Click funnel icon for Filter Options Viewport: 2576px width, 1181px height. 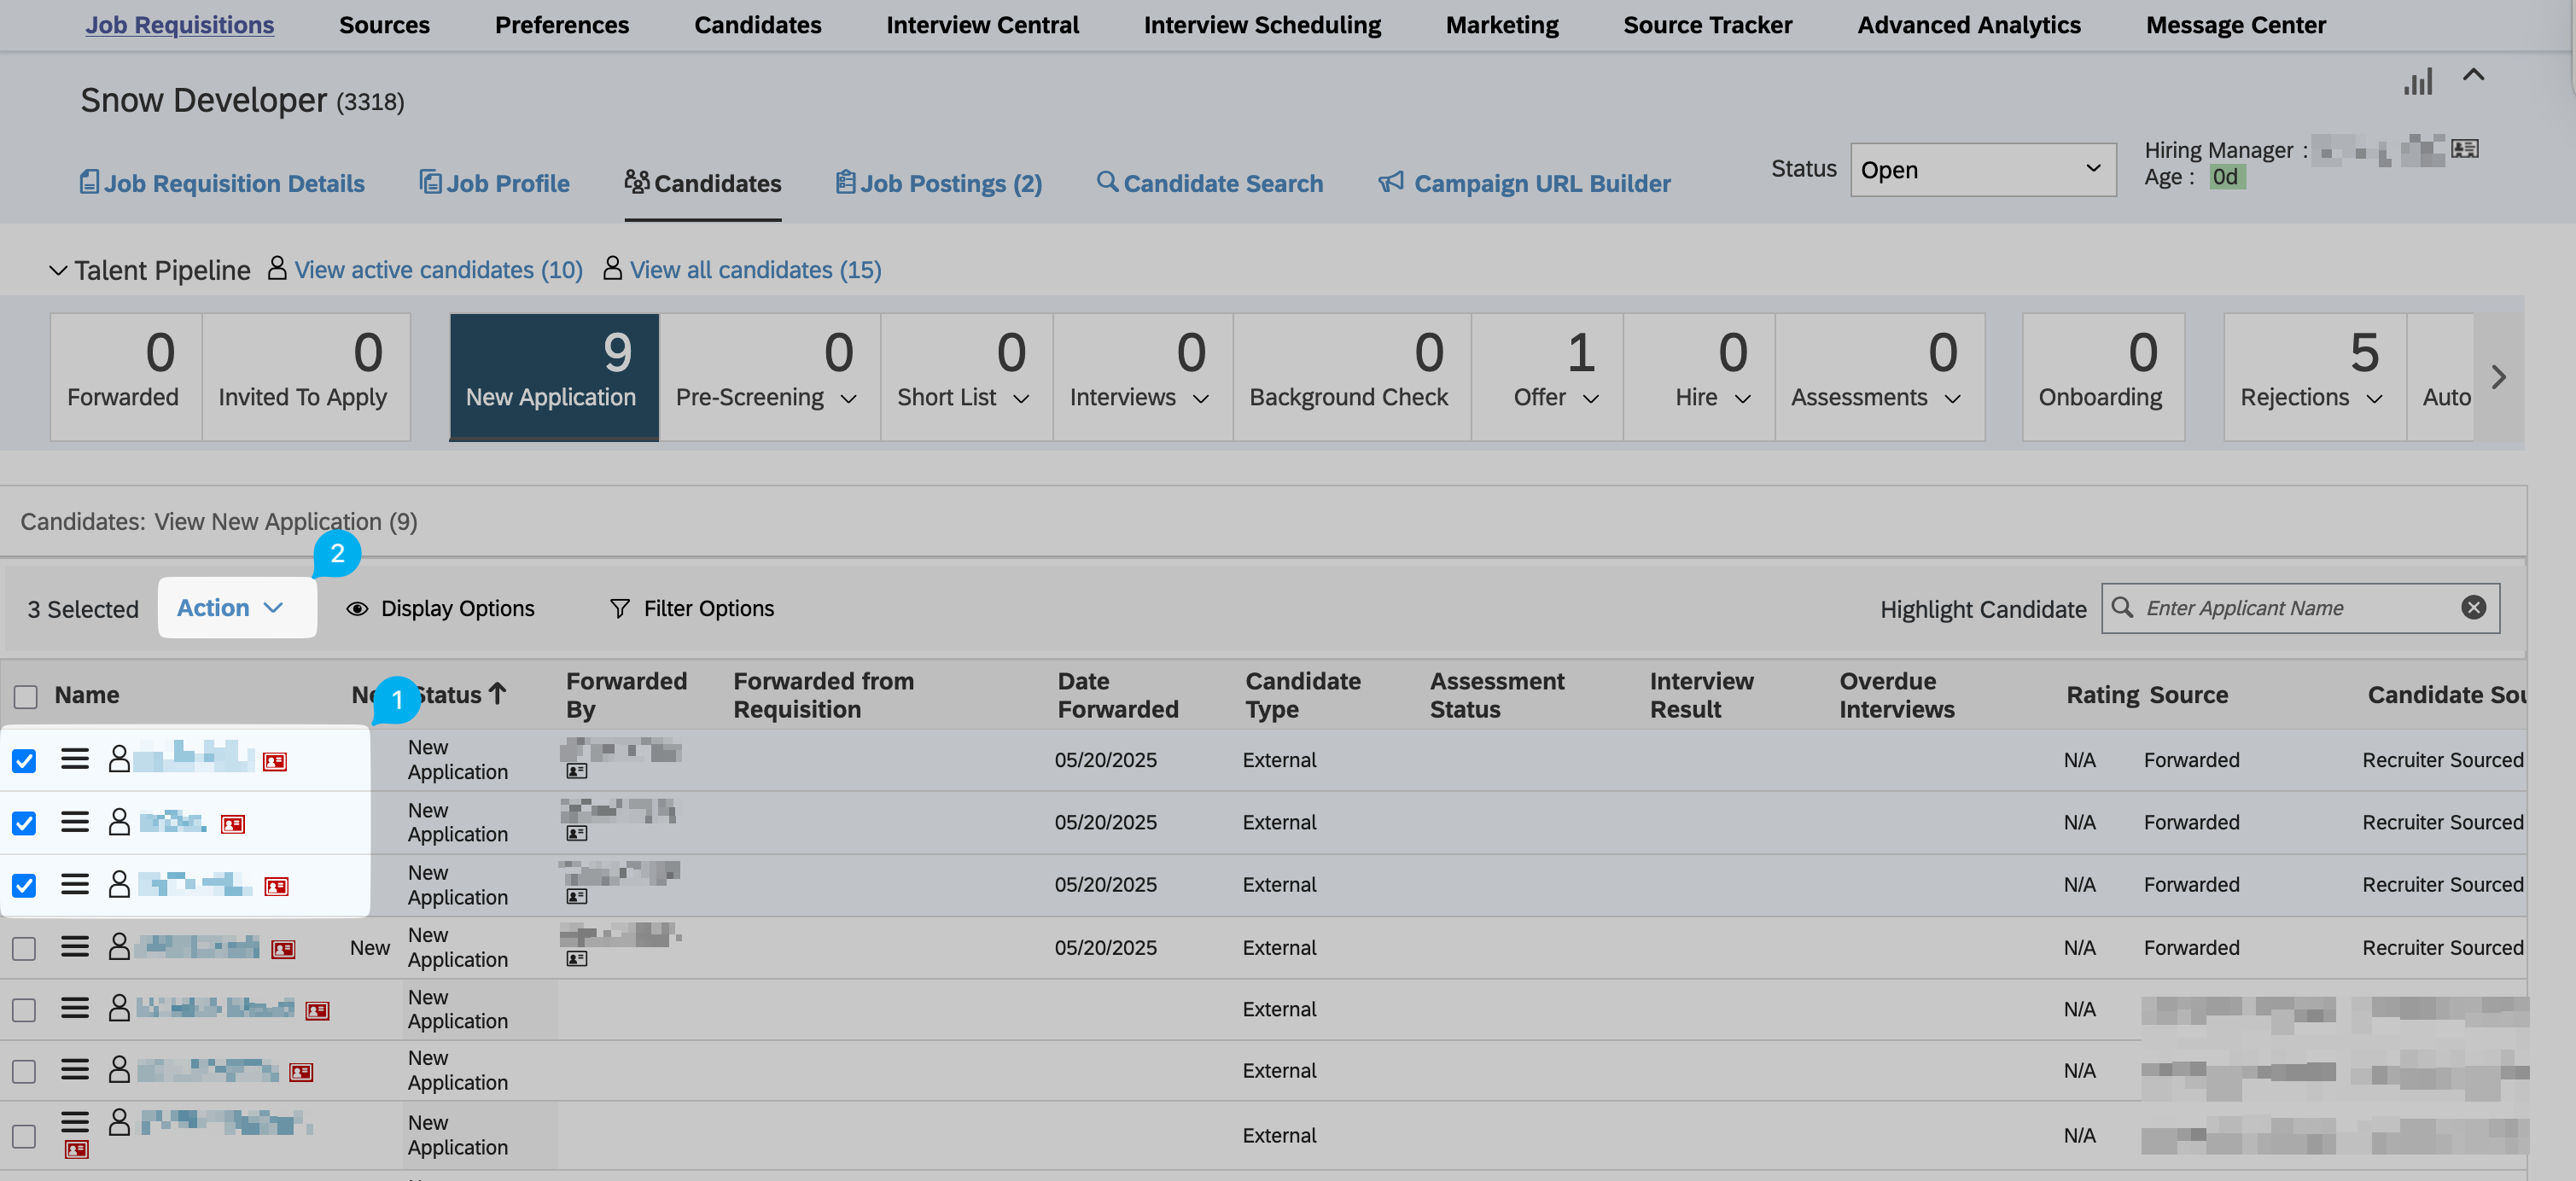tap(619, 608)
